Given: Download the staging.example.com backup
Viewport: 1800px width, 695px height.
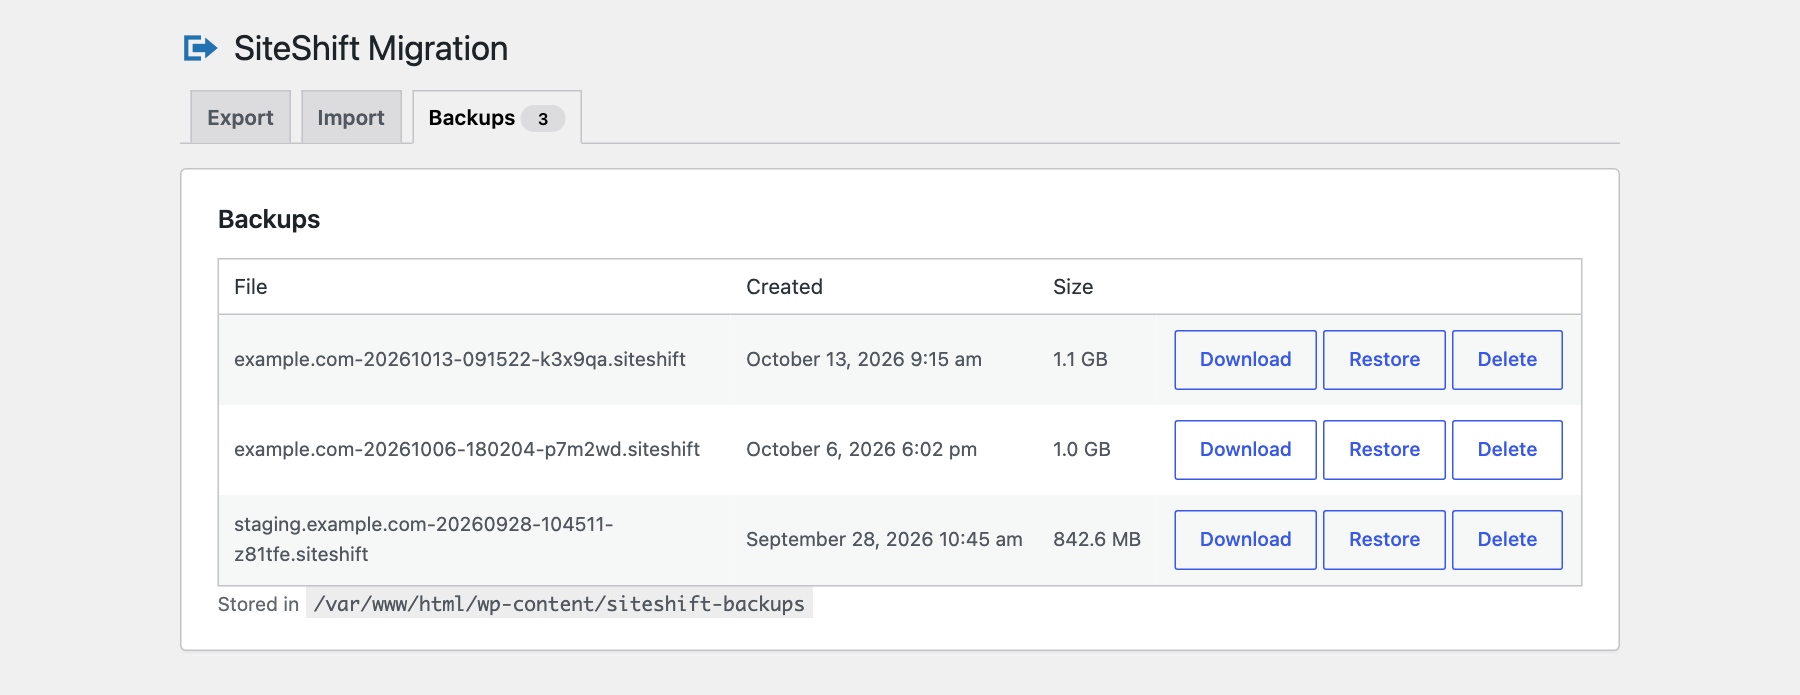Looking at the screenshot, I should click(x=1245, y=540).
